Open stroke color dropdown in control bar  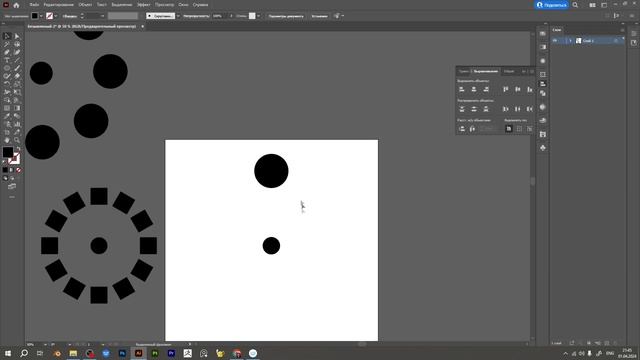click(x=56, y=16)
